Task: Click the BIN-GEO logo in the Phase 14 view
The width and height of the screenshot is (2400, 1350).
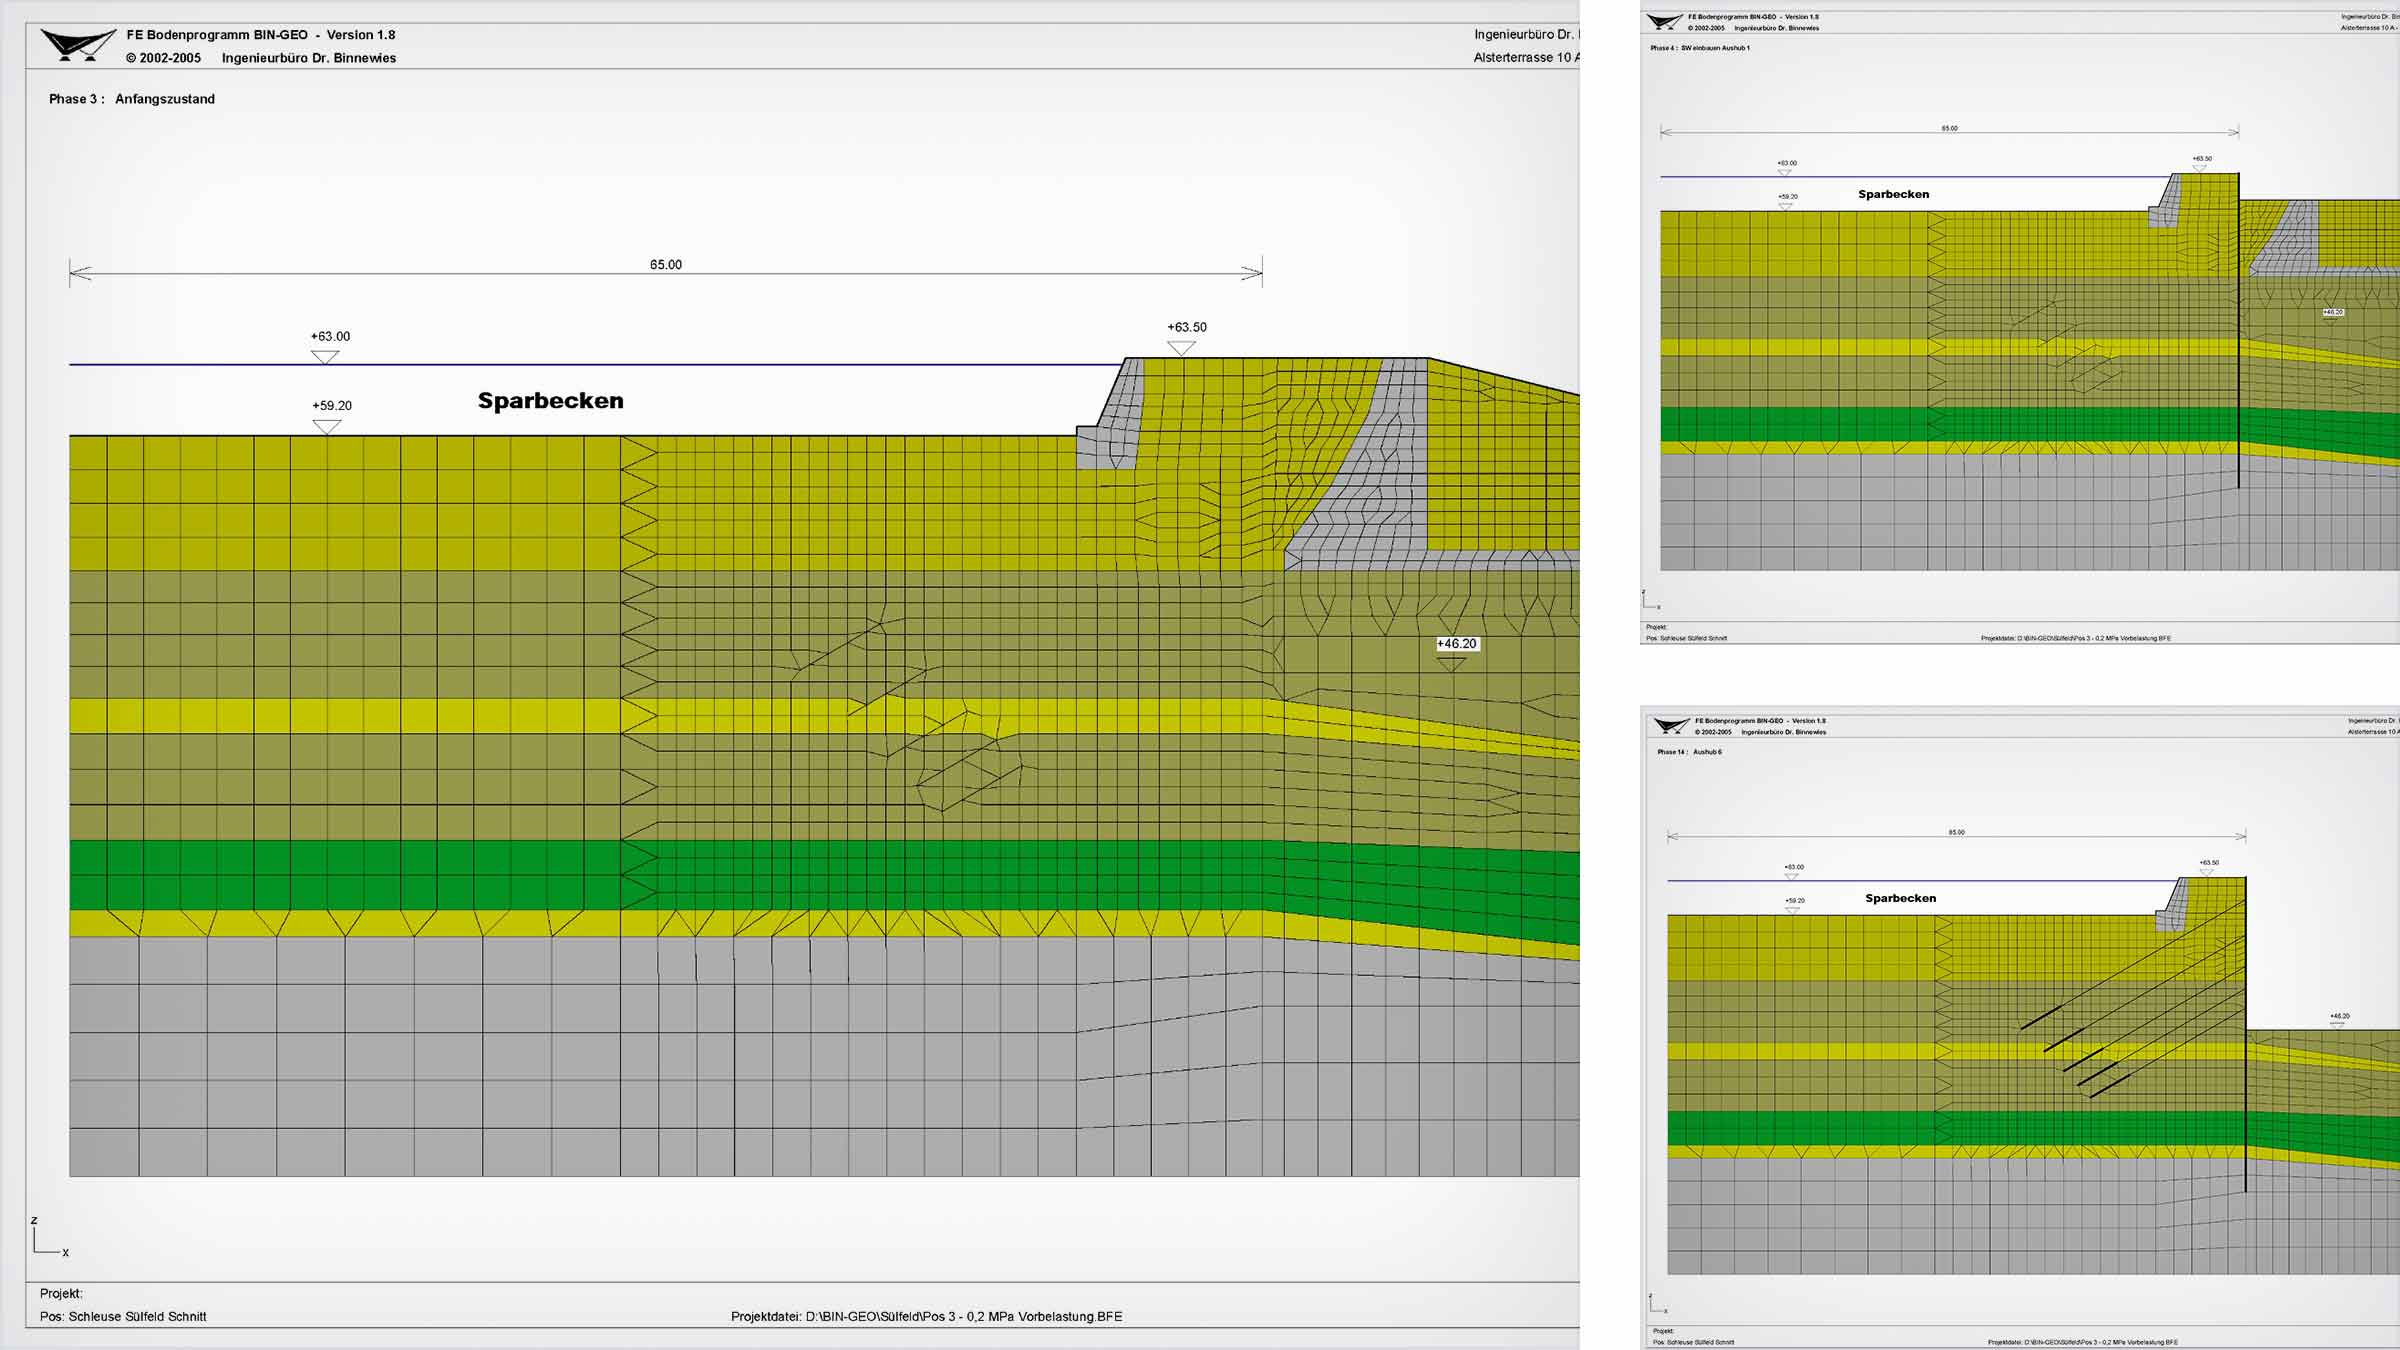Action: point(1672,726)
